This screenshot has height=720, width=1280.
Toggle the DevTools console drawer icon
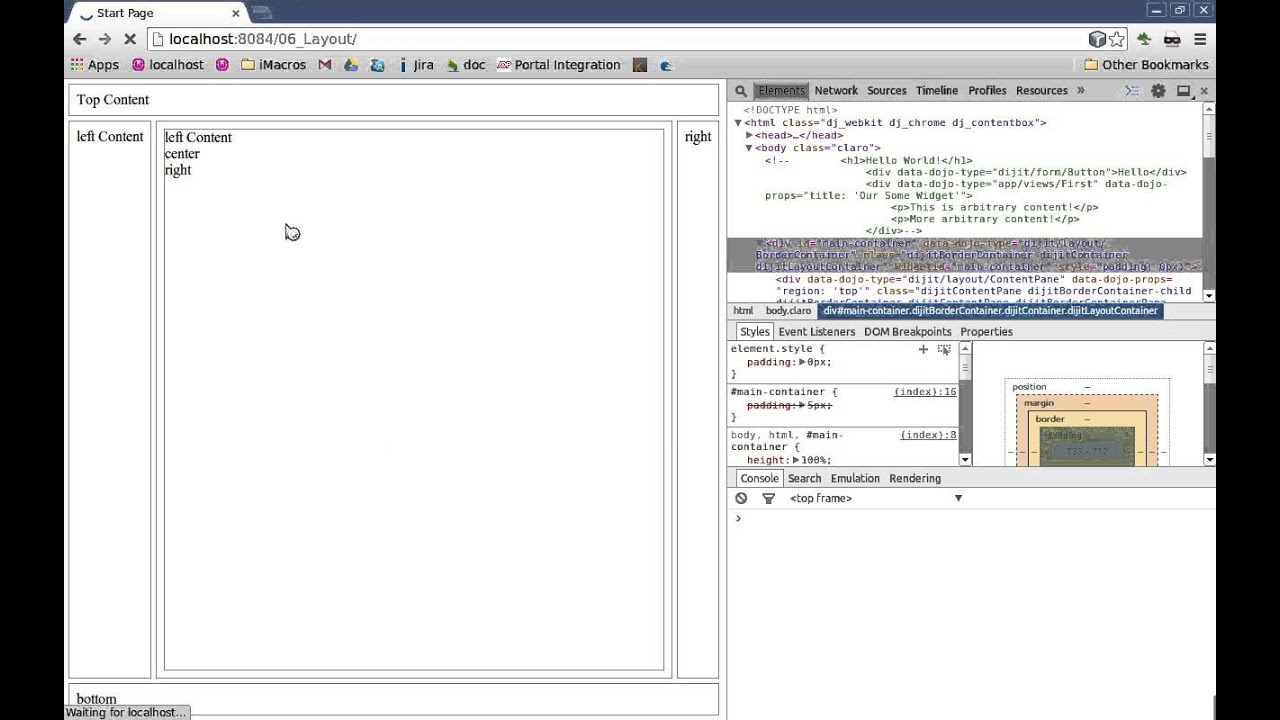(1132, 91)
